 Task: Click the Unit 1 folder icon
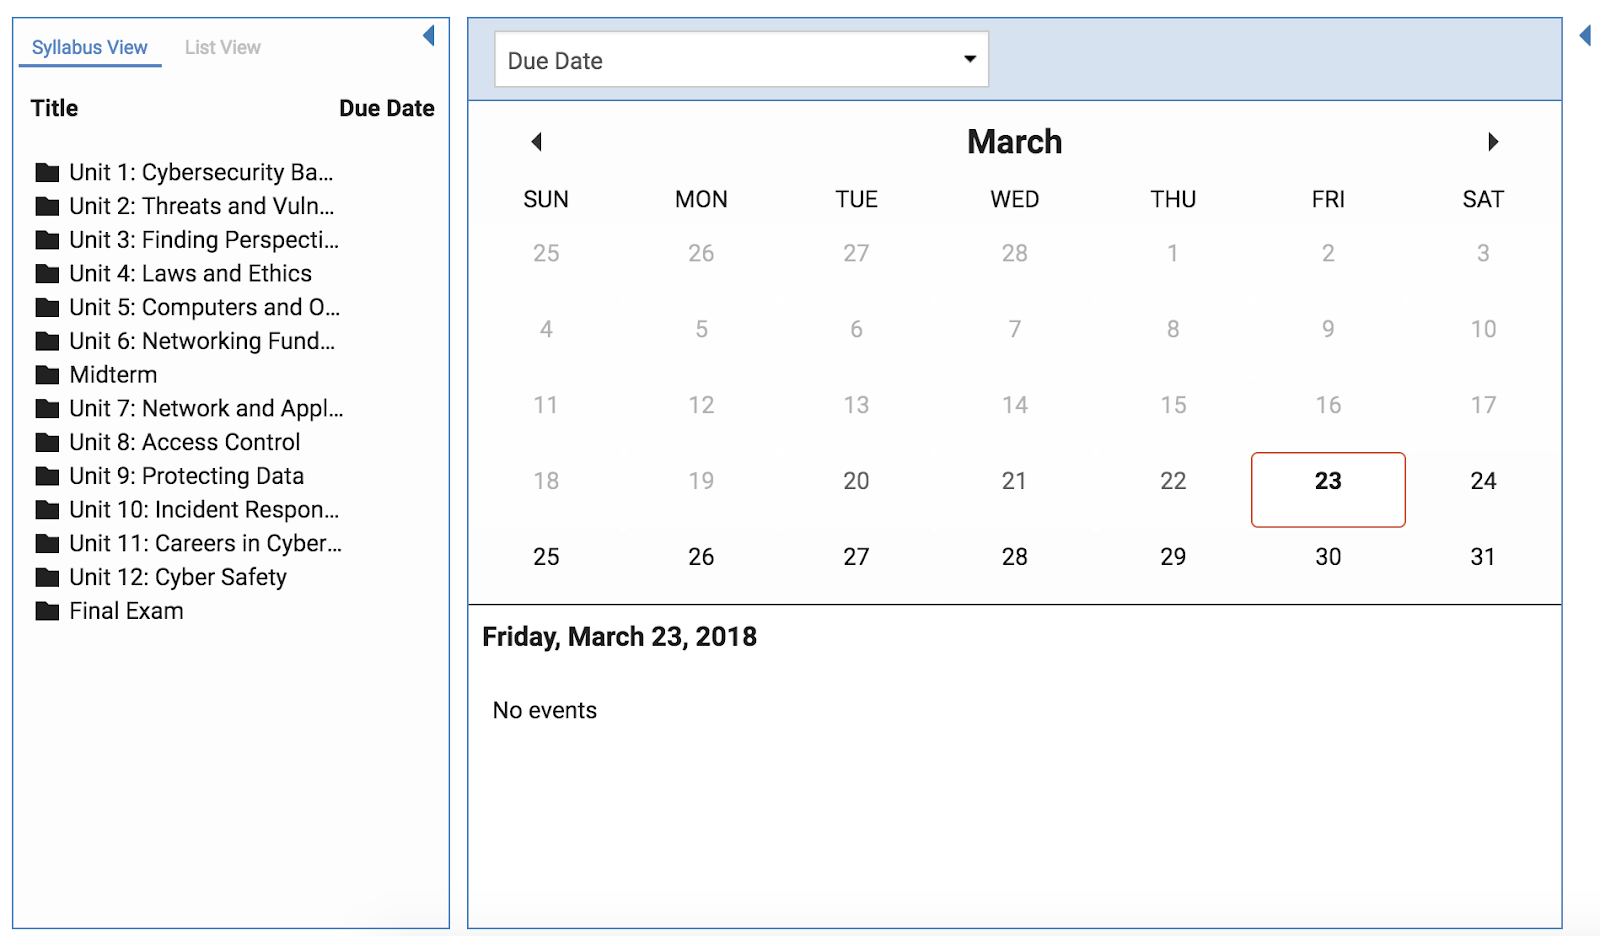(47, 173)
